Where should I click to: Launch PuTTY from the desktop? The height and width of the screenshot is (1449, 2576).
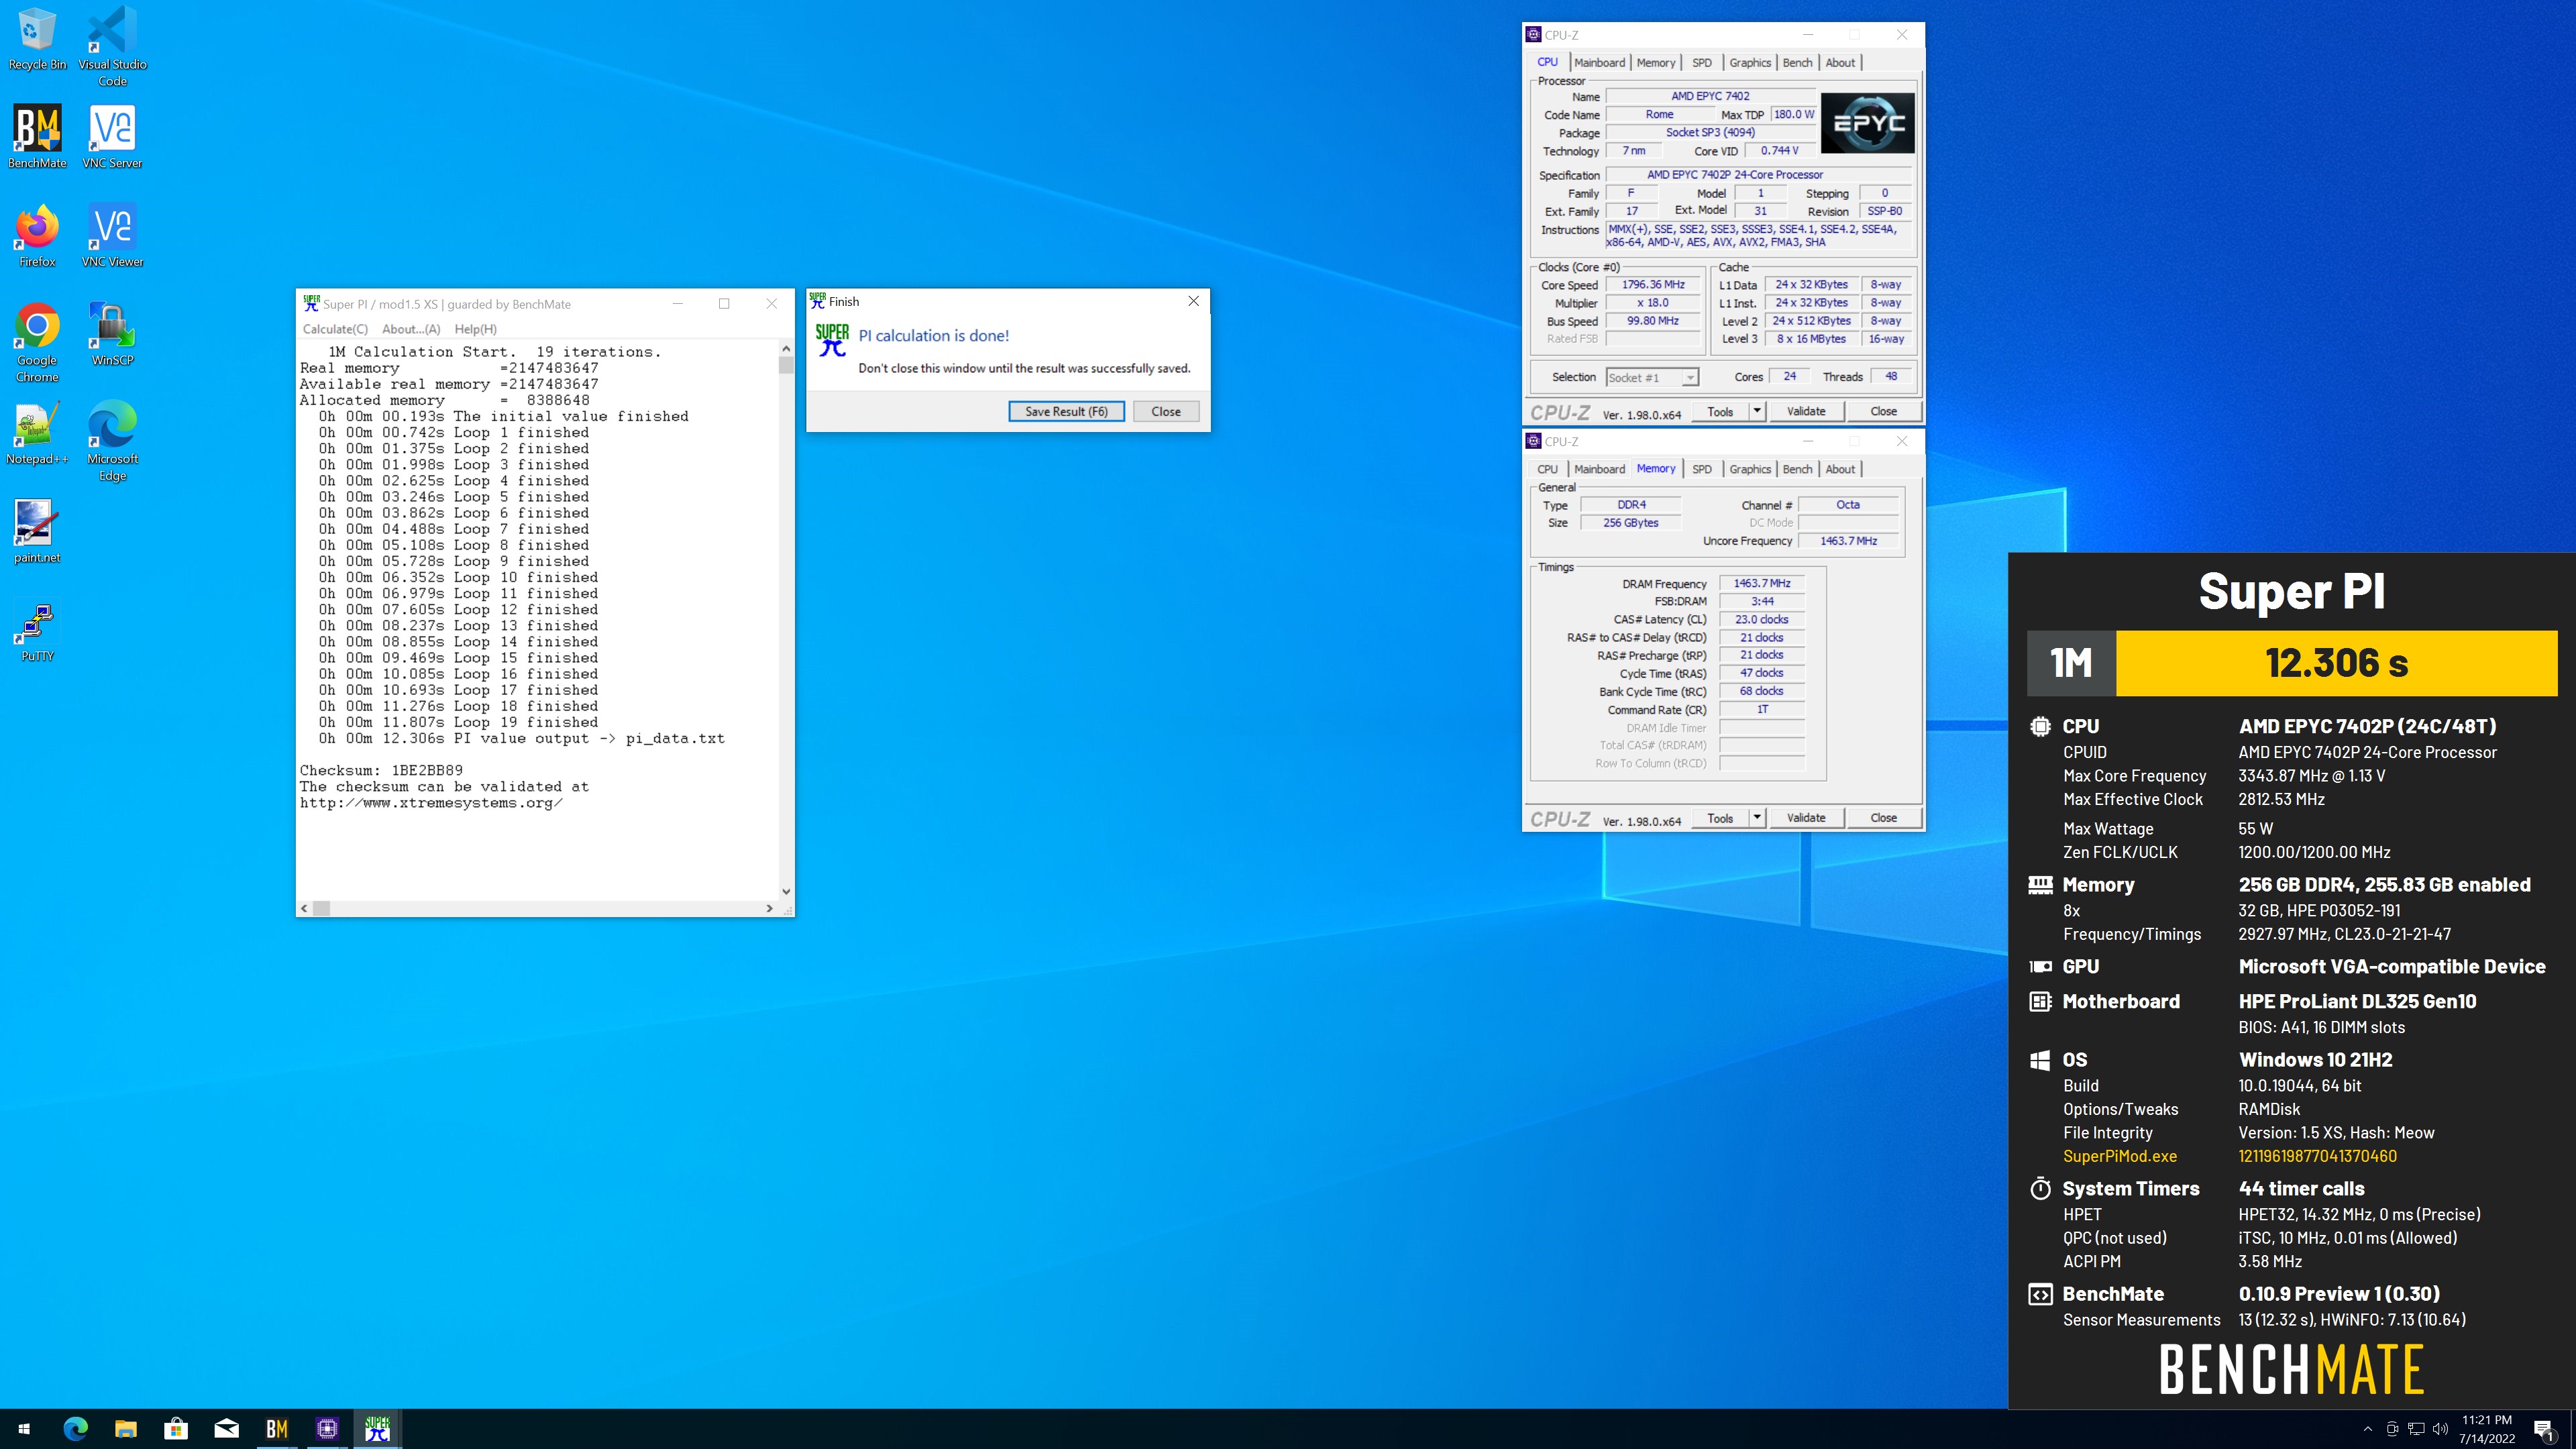point(37,631)
